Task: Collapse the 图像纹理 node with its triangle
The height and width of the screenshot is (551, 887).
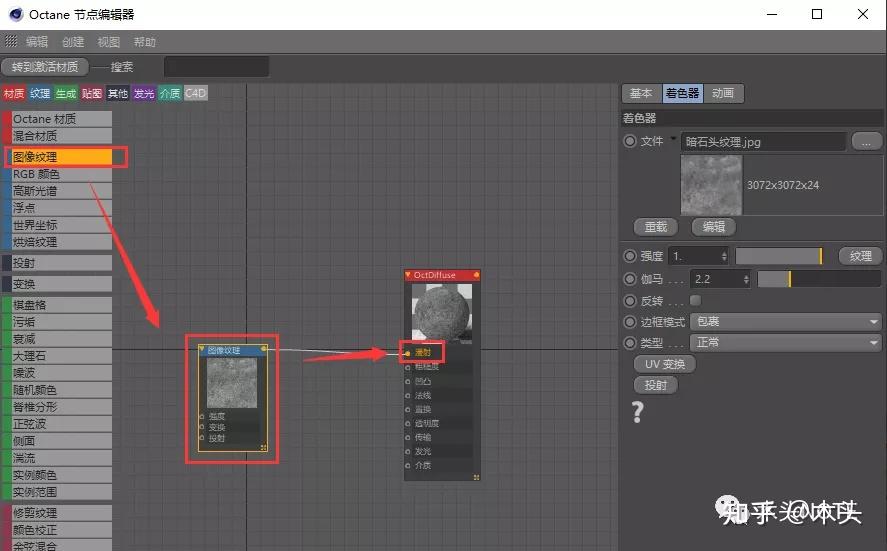Action: (202, 350)
